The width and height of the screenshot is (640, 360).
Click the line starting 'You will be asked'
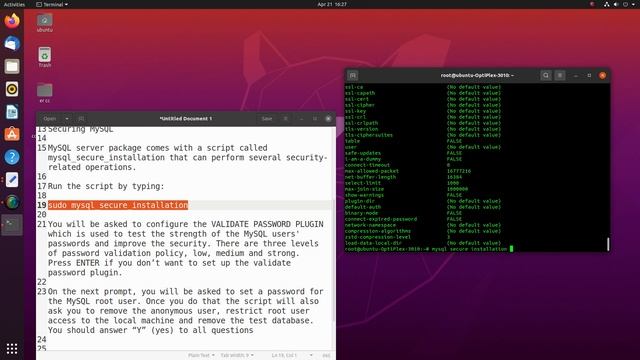[x=186, y=224]
